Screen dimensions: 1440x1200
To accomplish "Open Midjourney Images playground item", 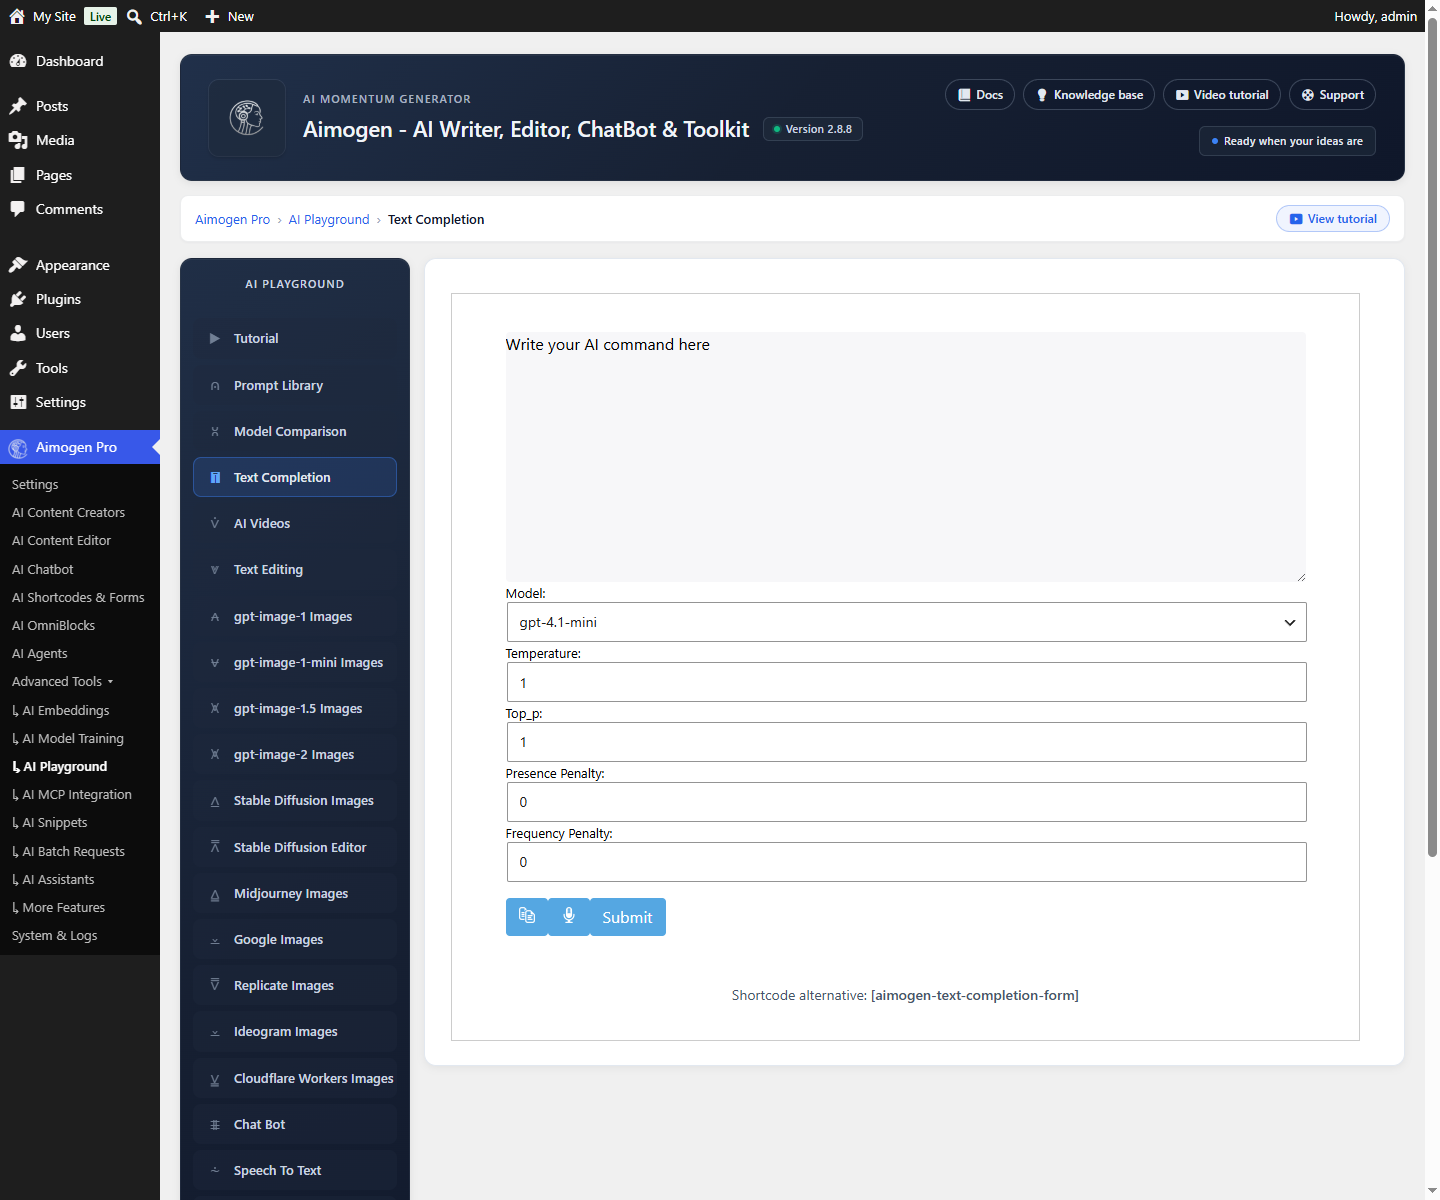I will click(x=295, y=893).
